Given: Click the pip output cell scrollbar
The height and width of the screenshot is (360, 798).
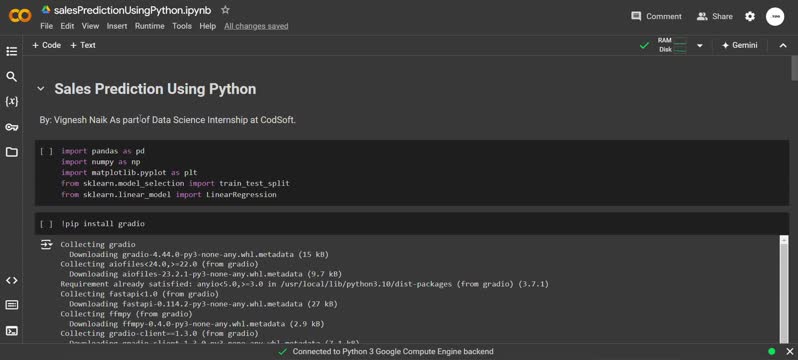Looking at the screenshot, I should point(783,289).
